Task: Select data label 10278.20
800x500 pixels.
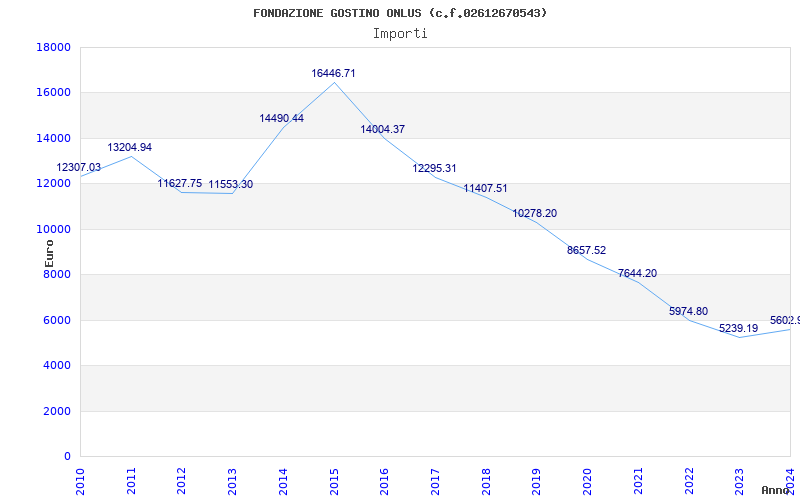Action: (x=535, y=214)
